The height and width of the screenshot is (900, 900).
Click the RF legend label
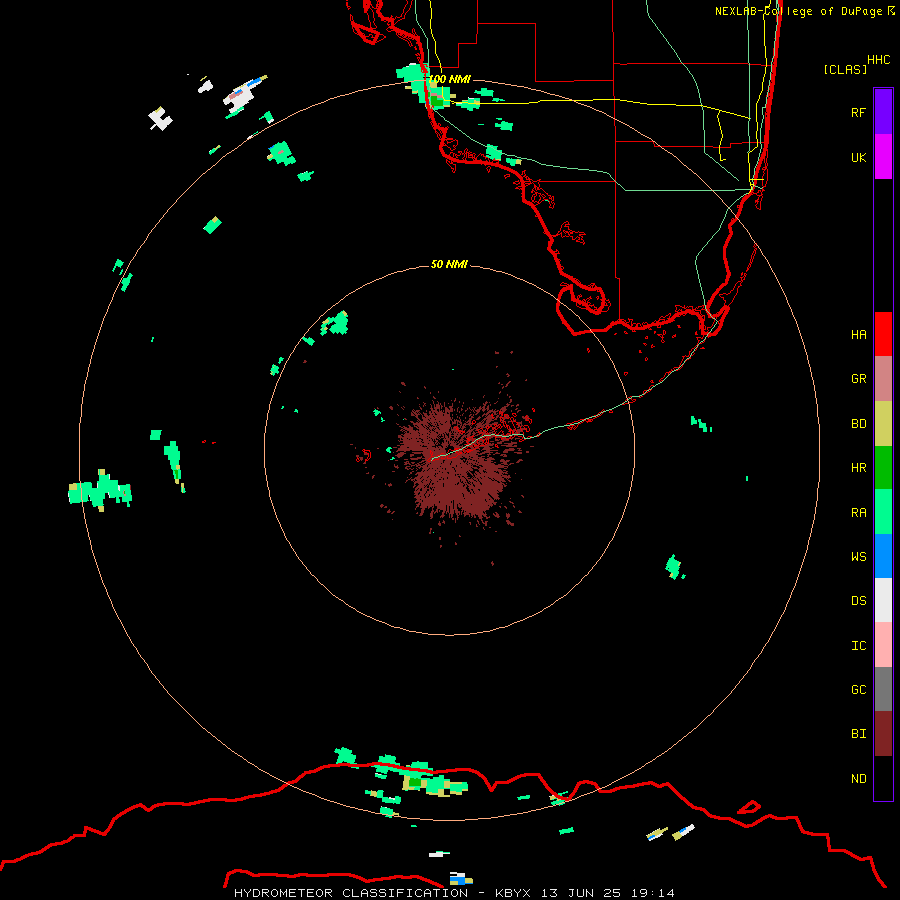(858, 112)
